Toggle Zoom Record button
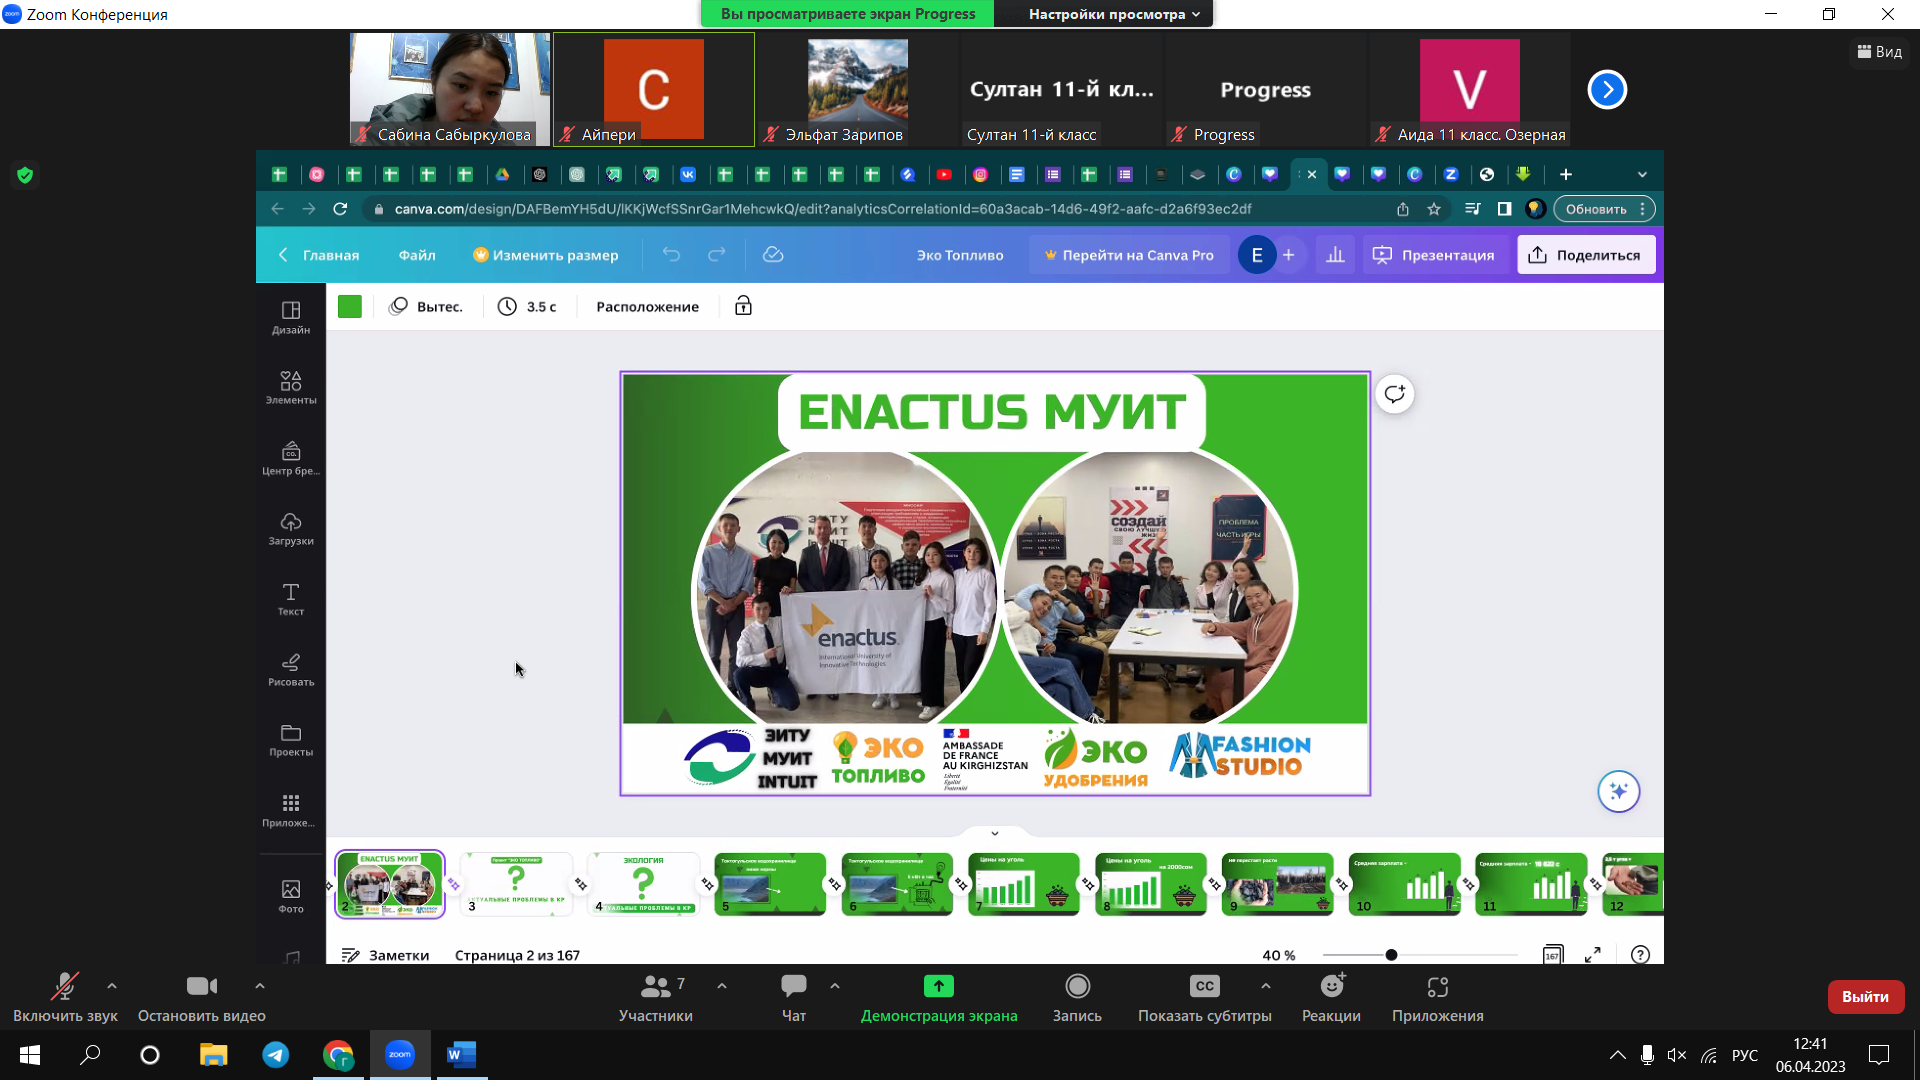 tap(1077, 998)
